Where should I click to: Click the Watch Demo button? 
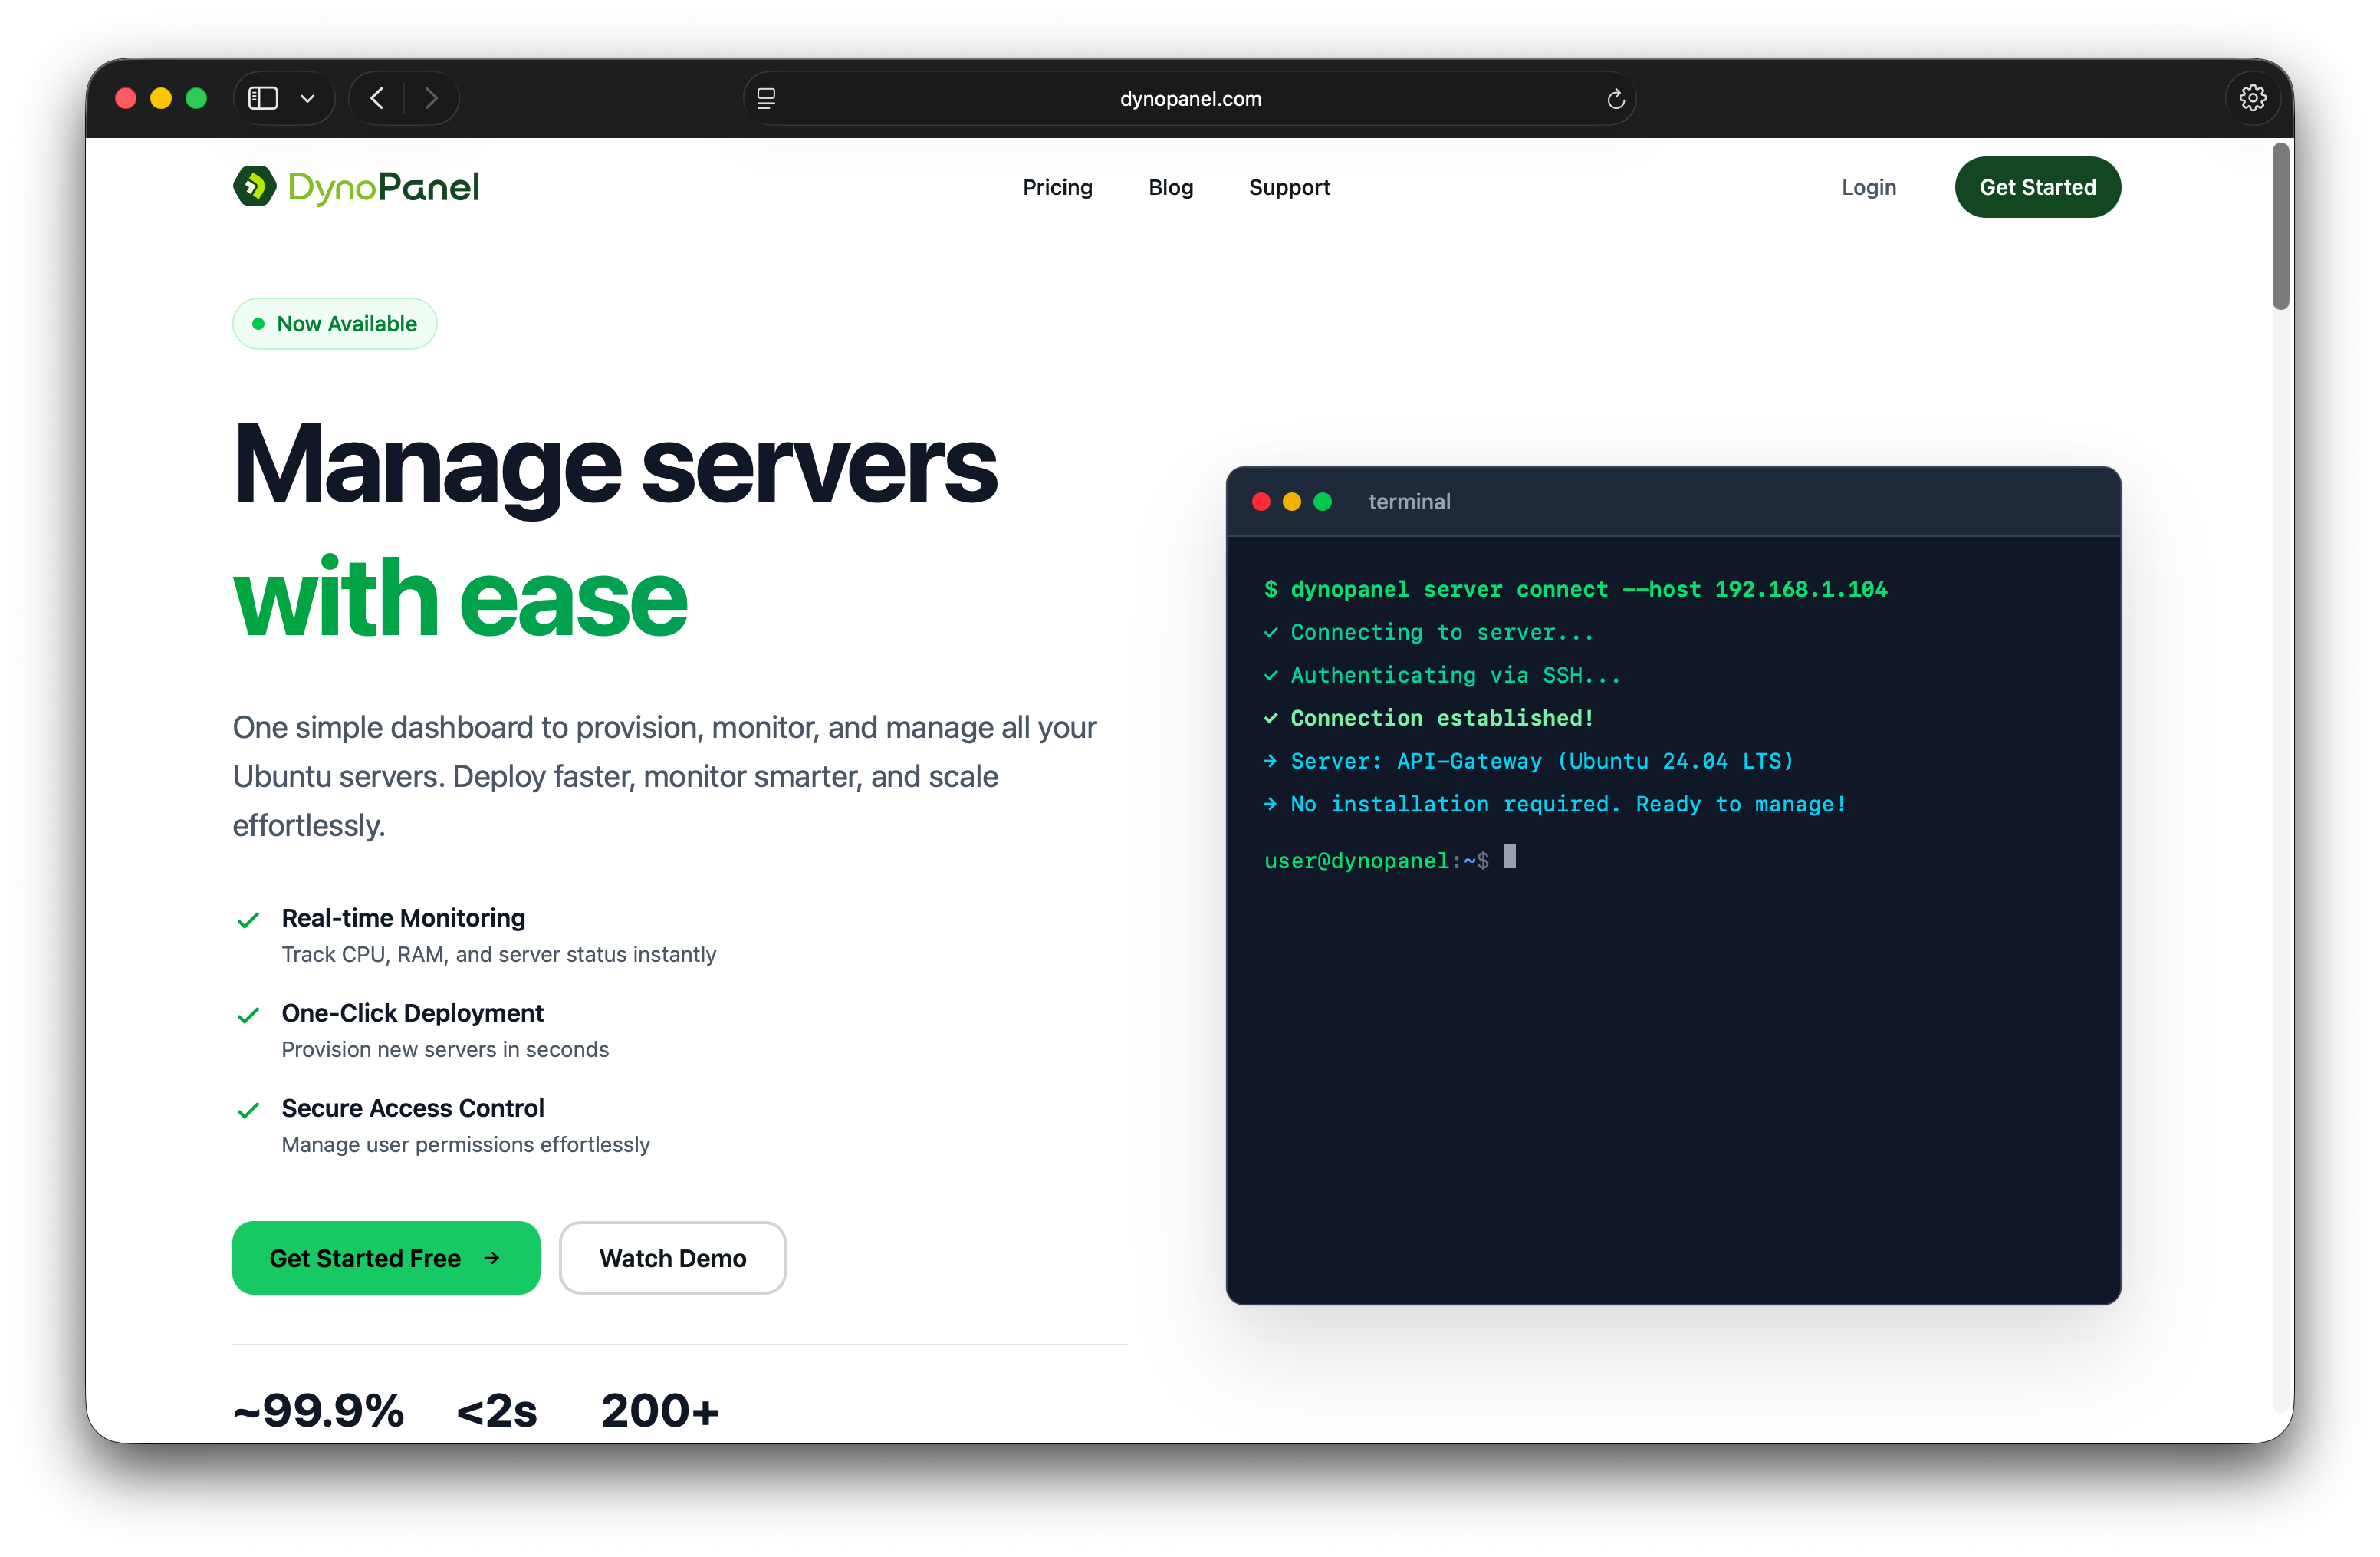(x=672, y=1257)
